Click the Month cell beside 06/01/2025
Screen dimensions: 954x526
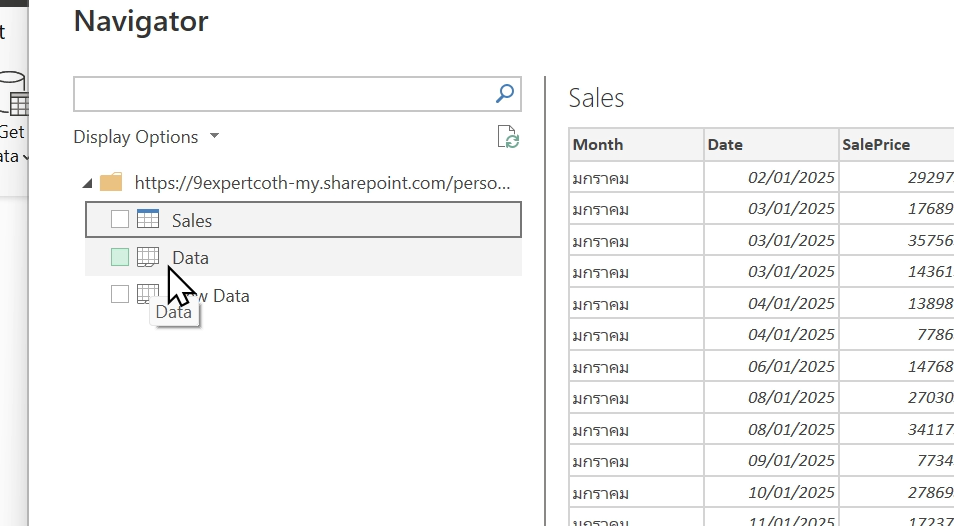[636, 366]
